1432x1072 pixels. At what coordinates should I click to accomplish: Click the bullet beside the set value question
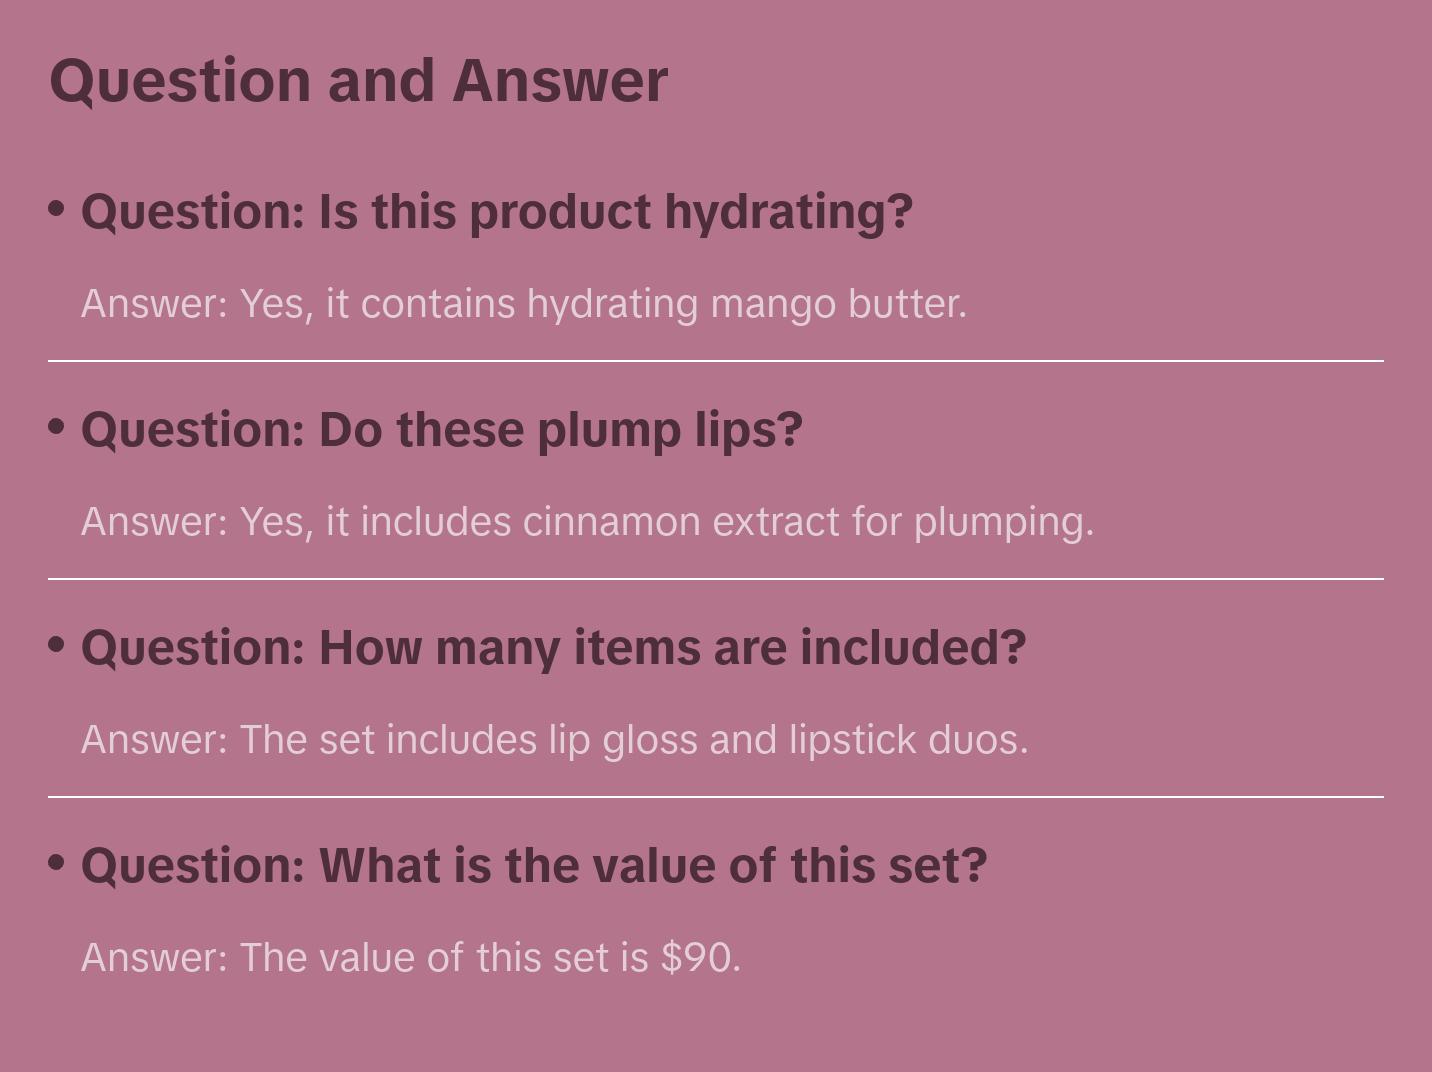[x=57, y=862]
